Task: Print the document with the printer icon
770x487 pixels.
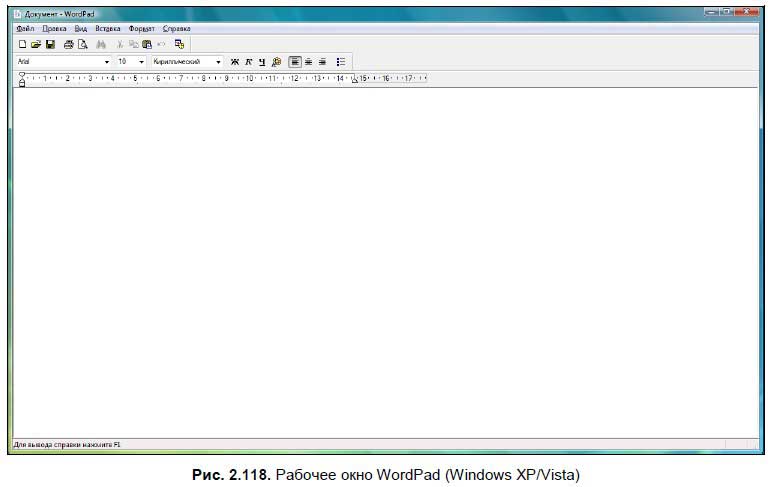Action: tap(68, 45)
